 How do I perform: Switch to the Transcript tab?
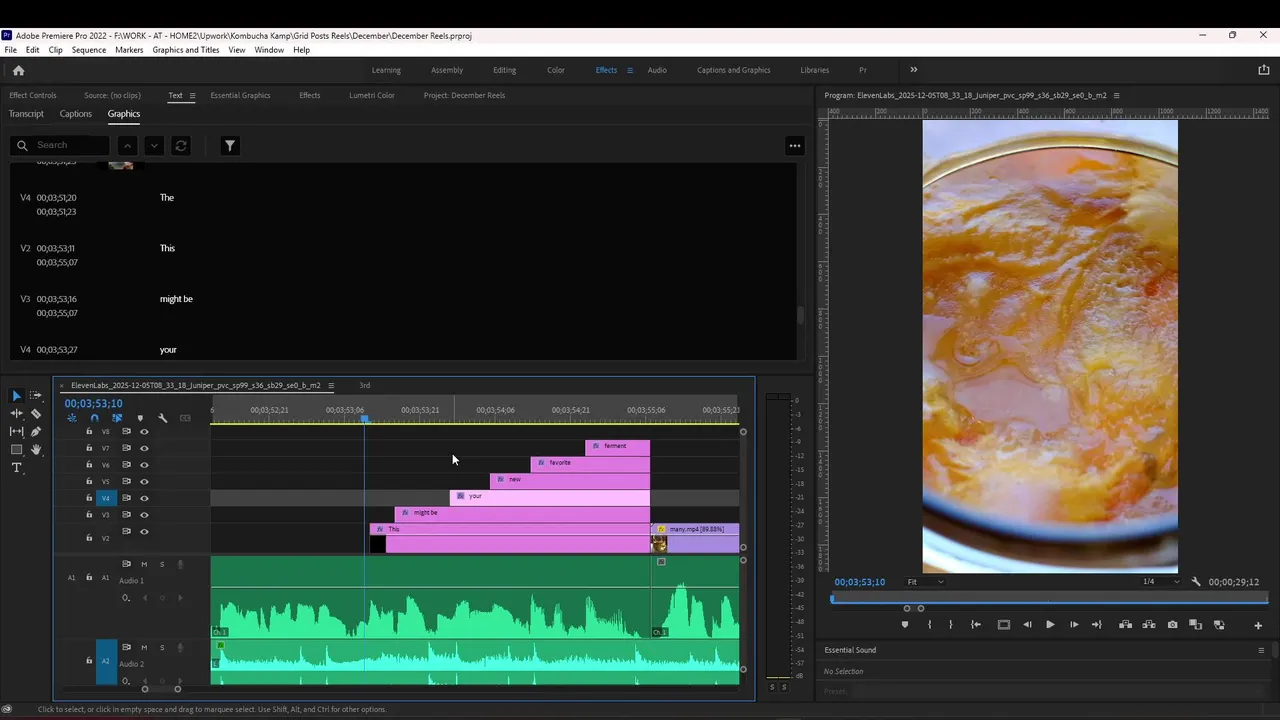point(26,114)
